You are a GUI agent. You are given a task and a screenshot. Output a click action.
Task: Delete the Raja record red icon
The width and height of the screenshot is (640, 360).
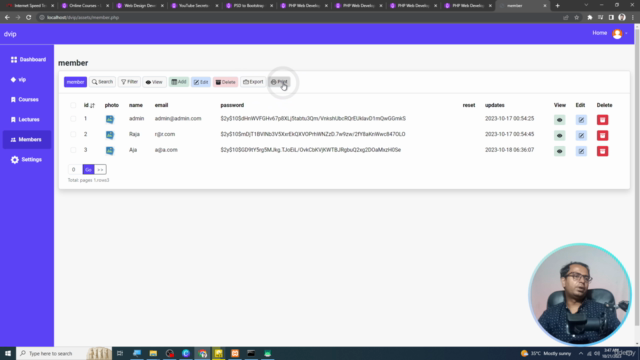pyautogui.click(x=602, y=136)
